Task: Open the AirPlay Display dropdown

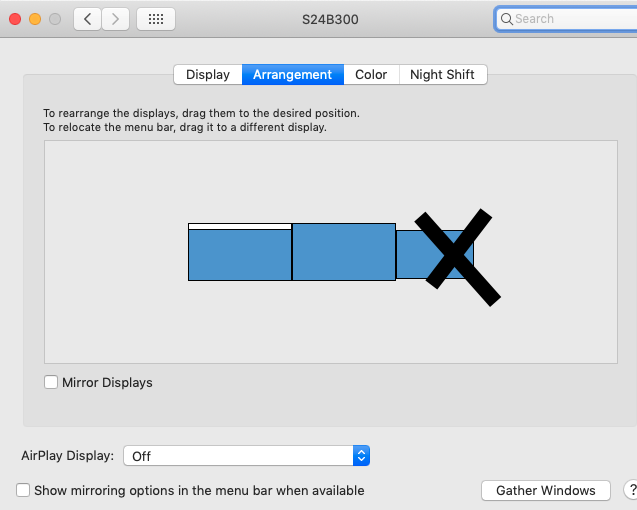Action: 246,456
